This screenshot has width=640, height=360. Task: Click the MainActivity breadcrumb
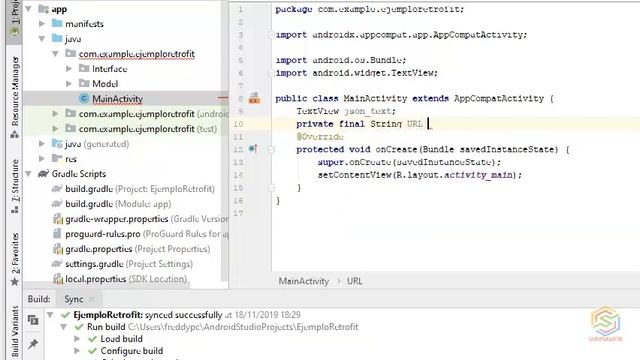(x=304, y=281)
